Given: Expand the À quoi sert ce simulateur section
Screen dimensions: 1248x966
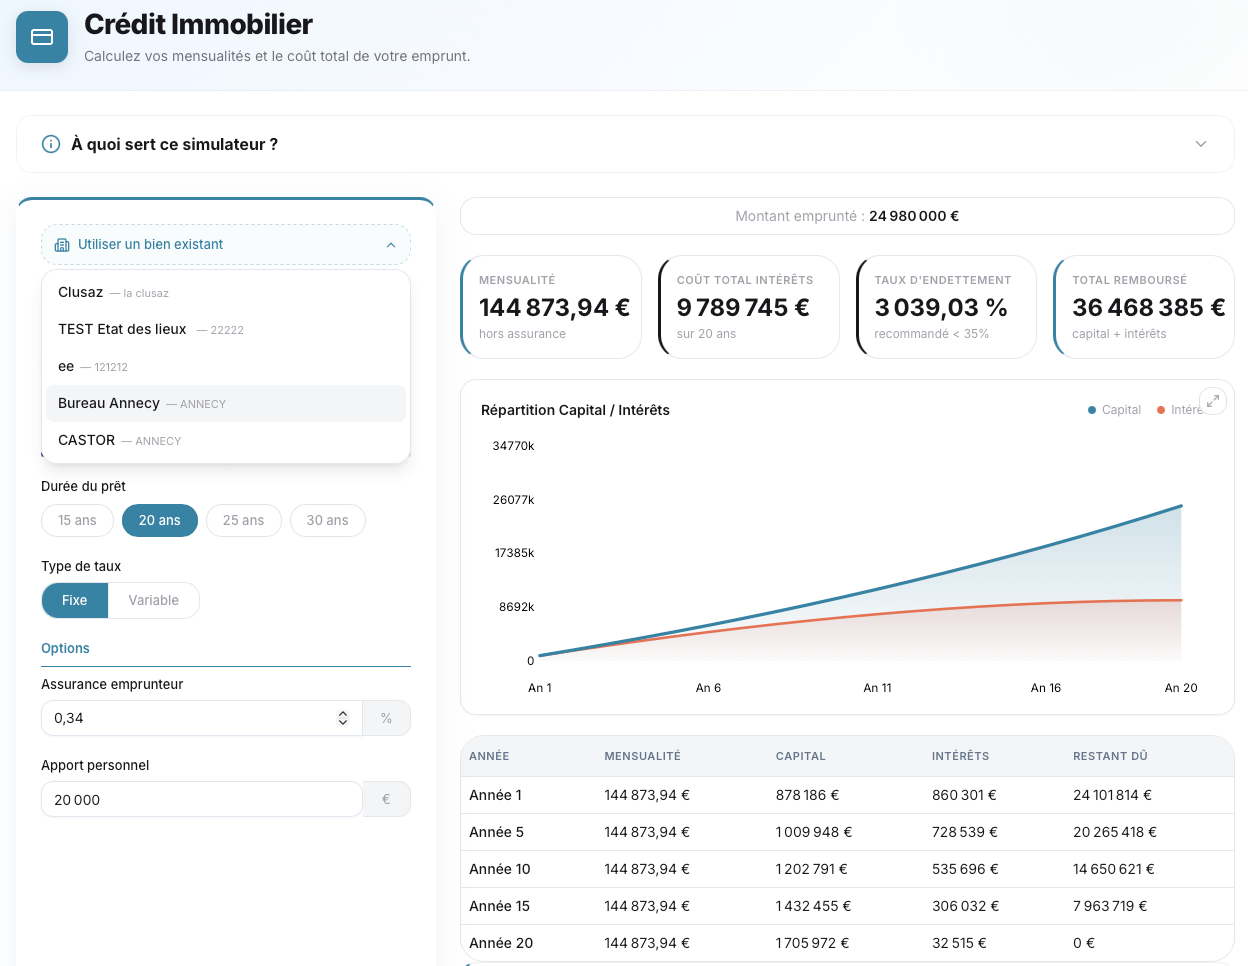Looking at the screenshot, I should point(1200,144).
